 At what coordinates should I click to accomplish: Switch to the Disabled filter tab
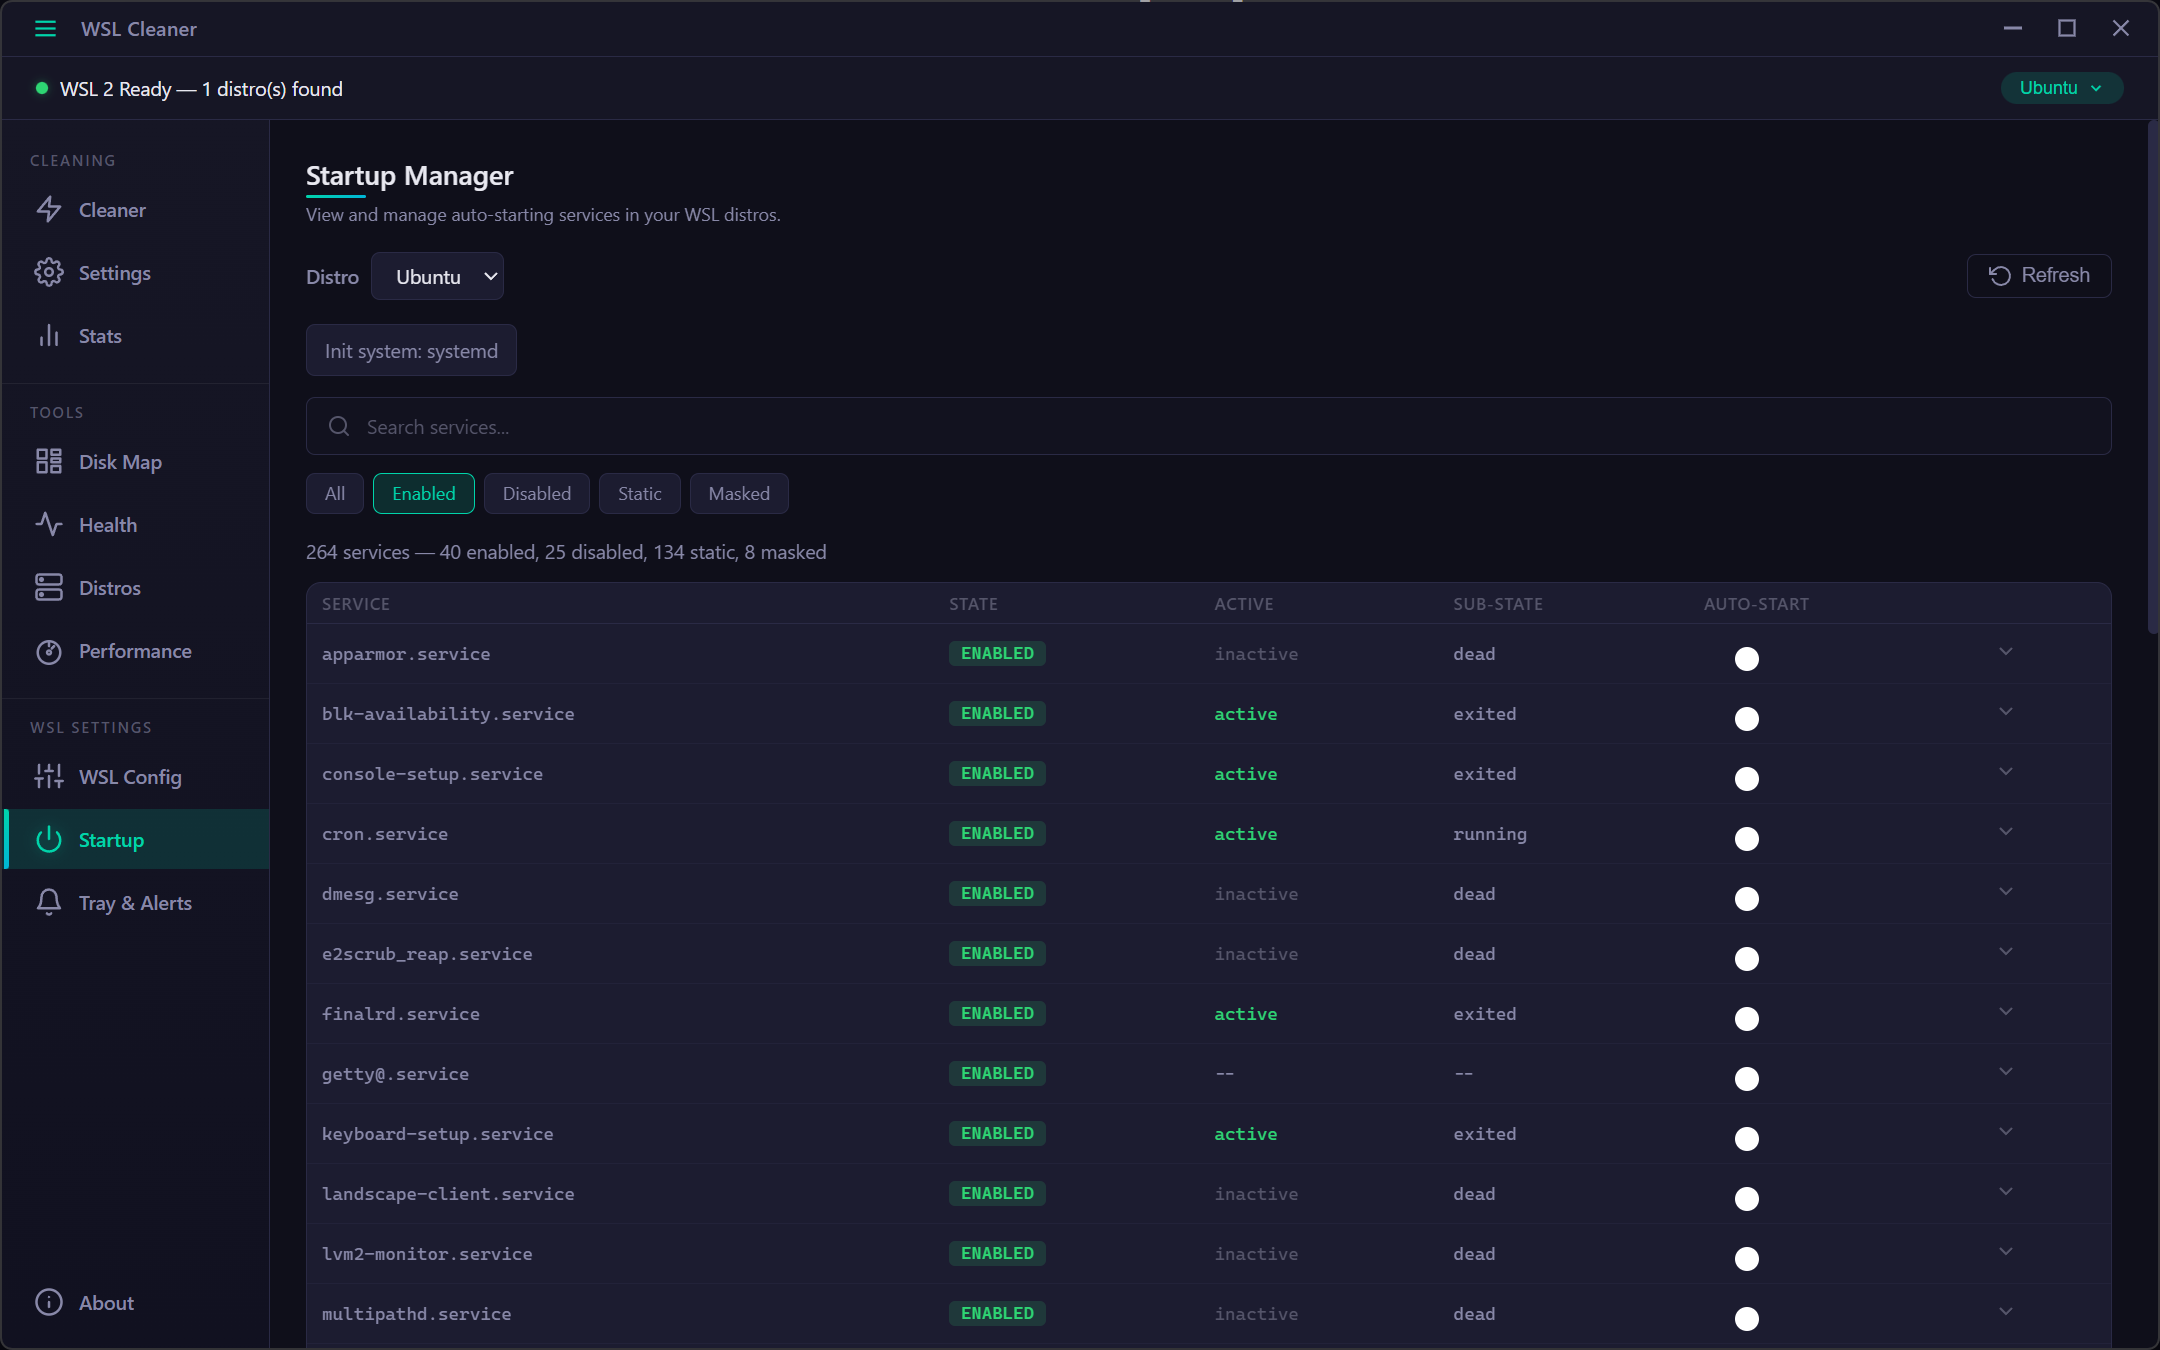pos(536,493)
